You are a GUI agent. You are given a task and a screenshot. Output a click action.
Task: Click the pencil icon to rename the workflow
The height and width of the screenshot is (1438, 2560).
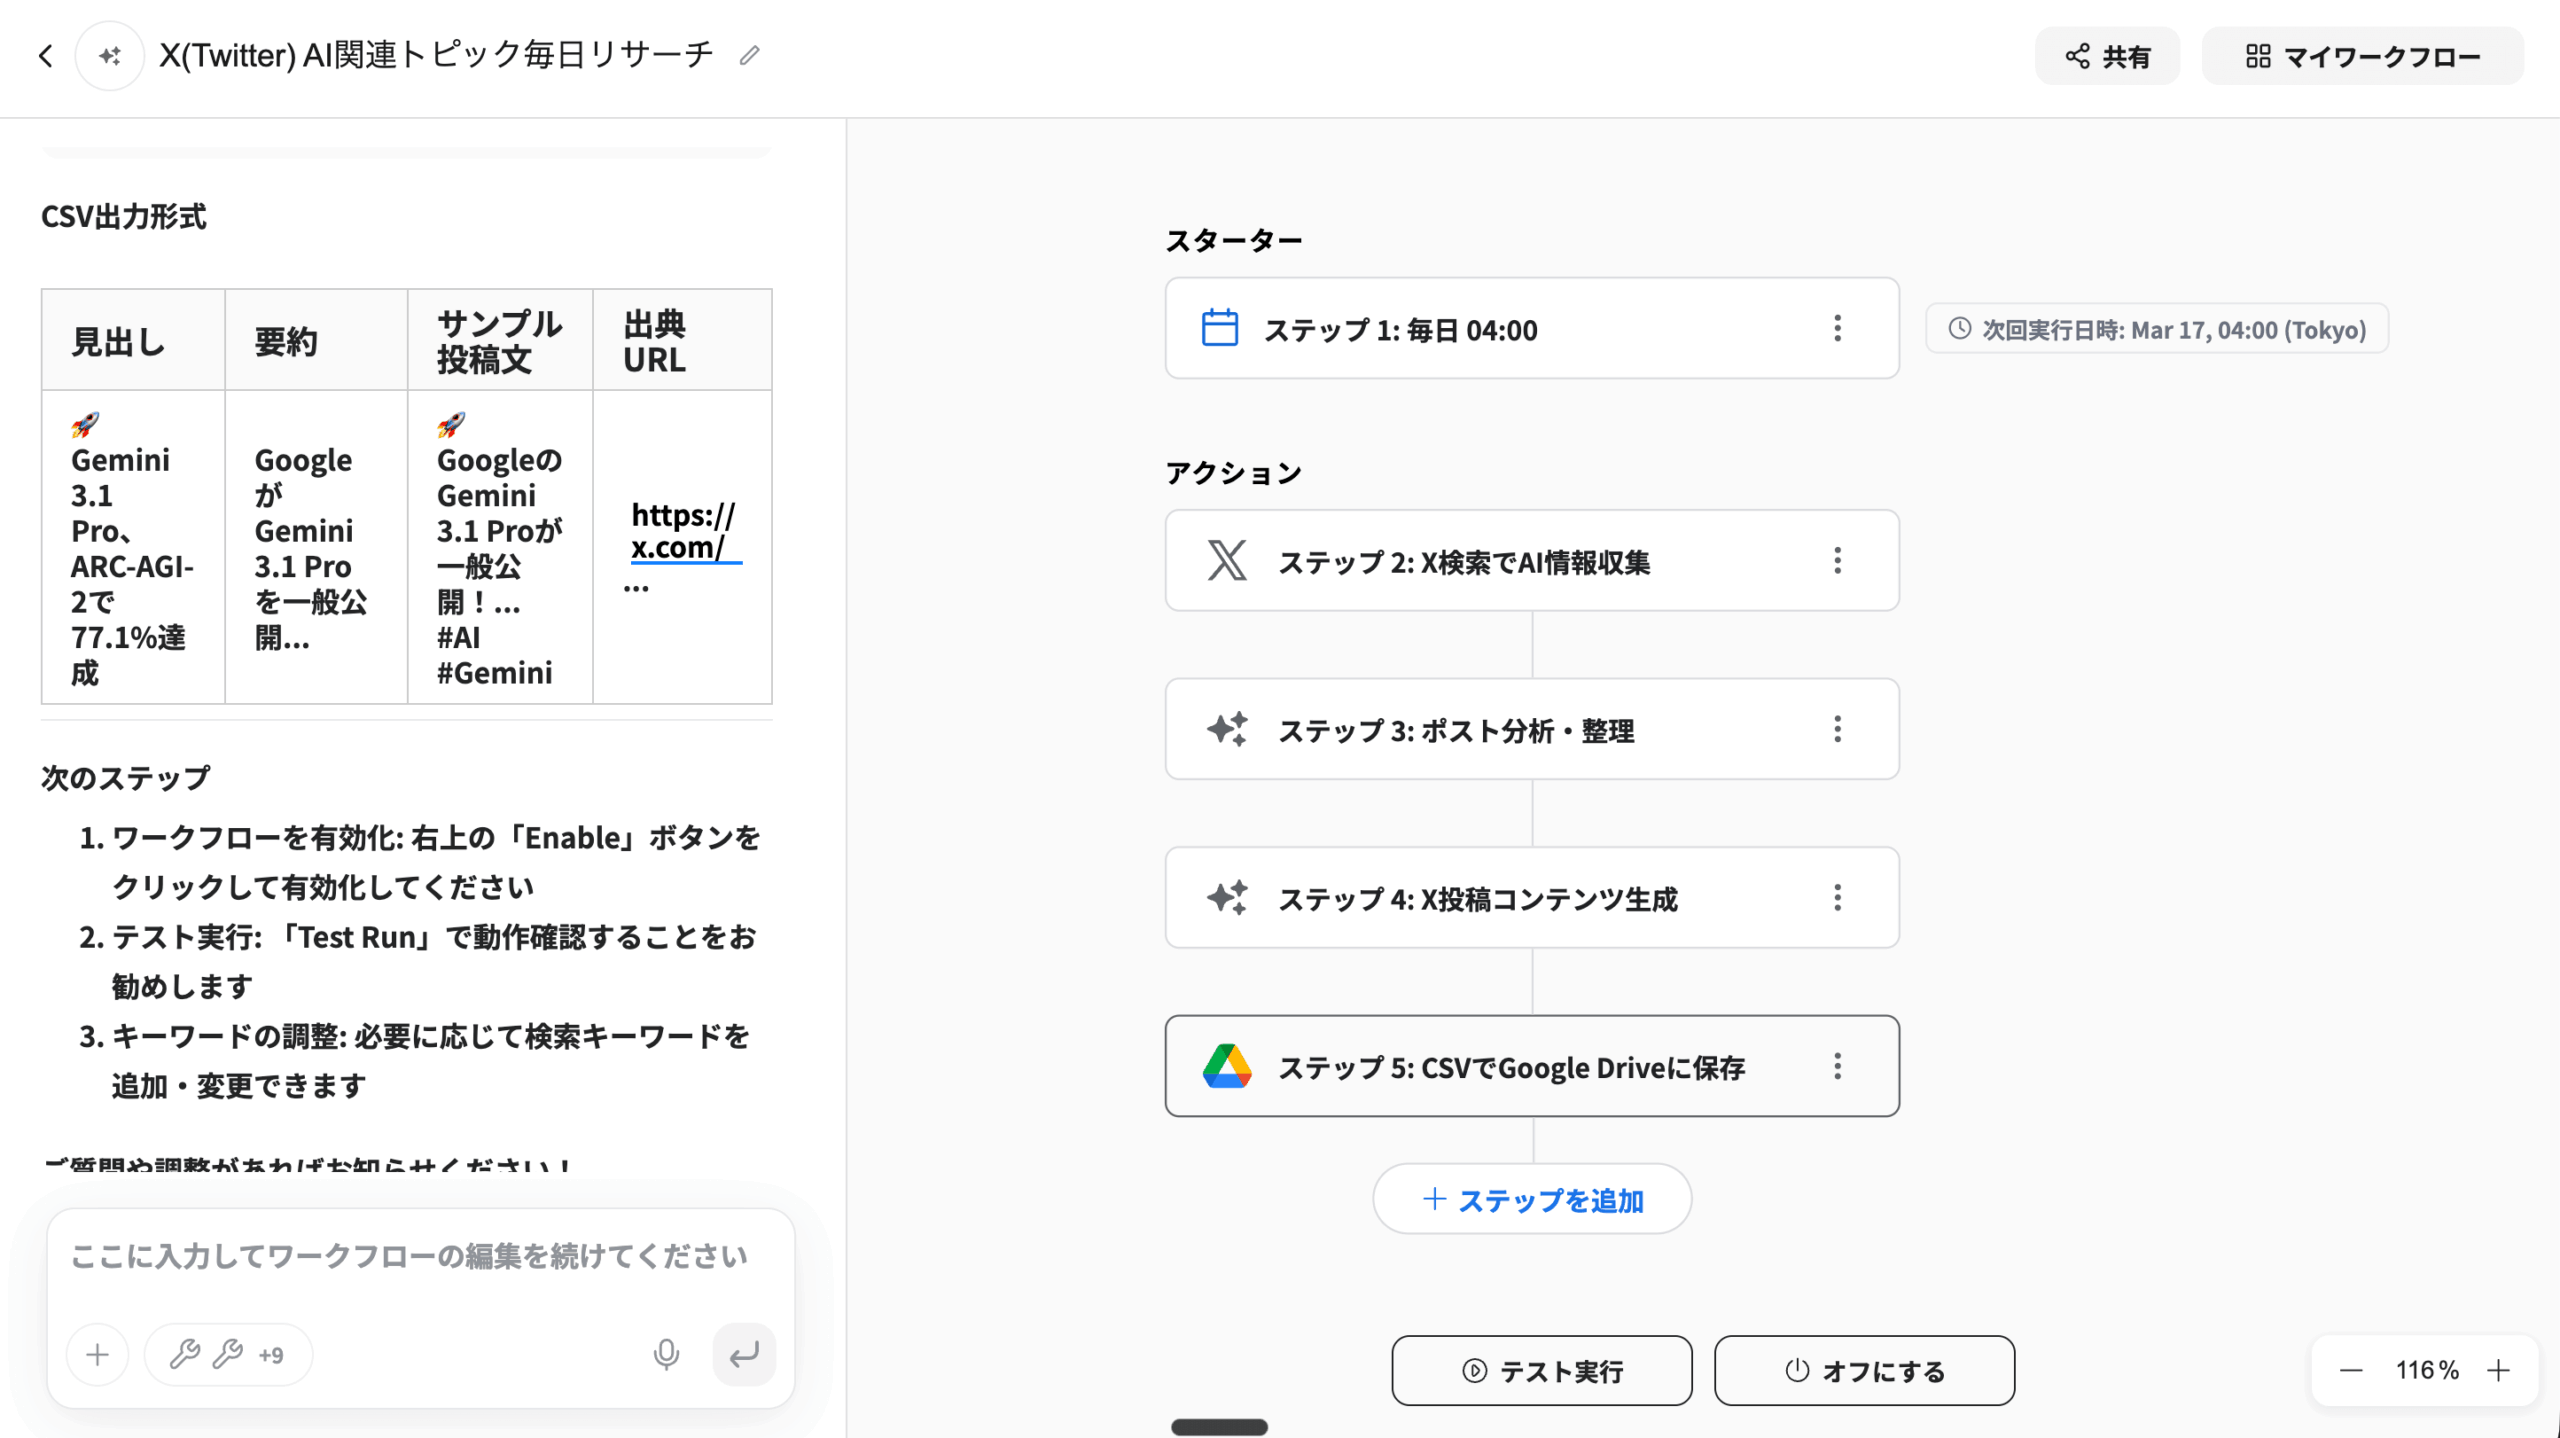coord(749,56)
